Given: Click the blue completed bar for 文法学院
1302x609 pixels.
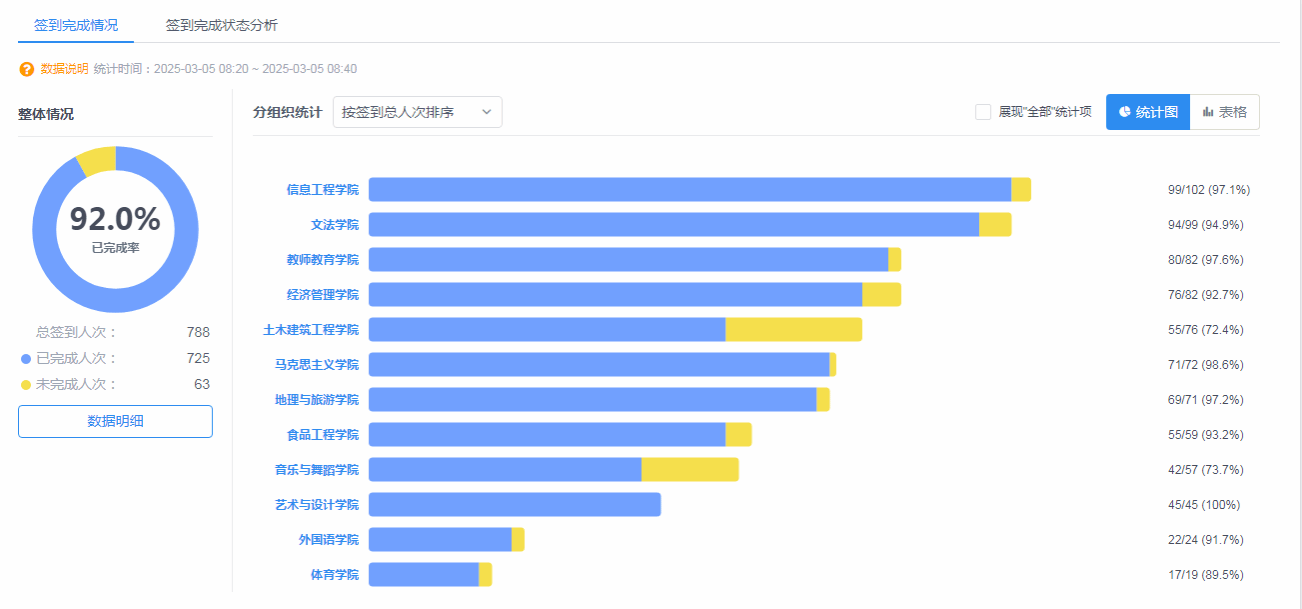Looking at the screenshot, I should tap(673, 225).
